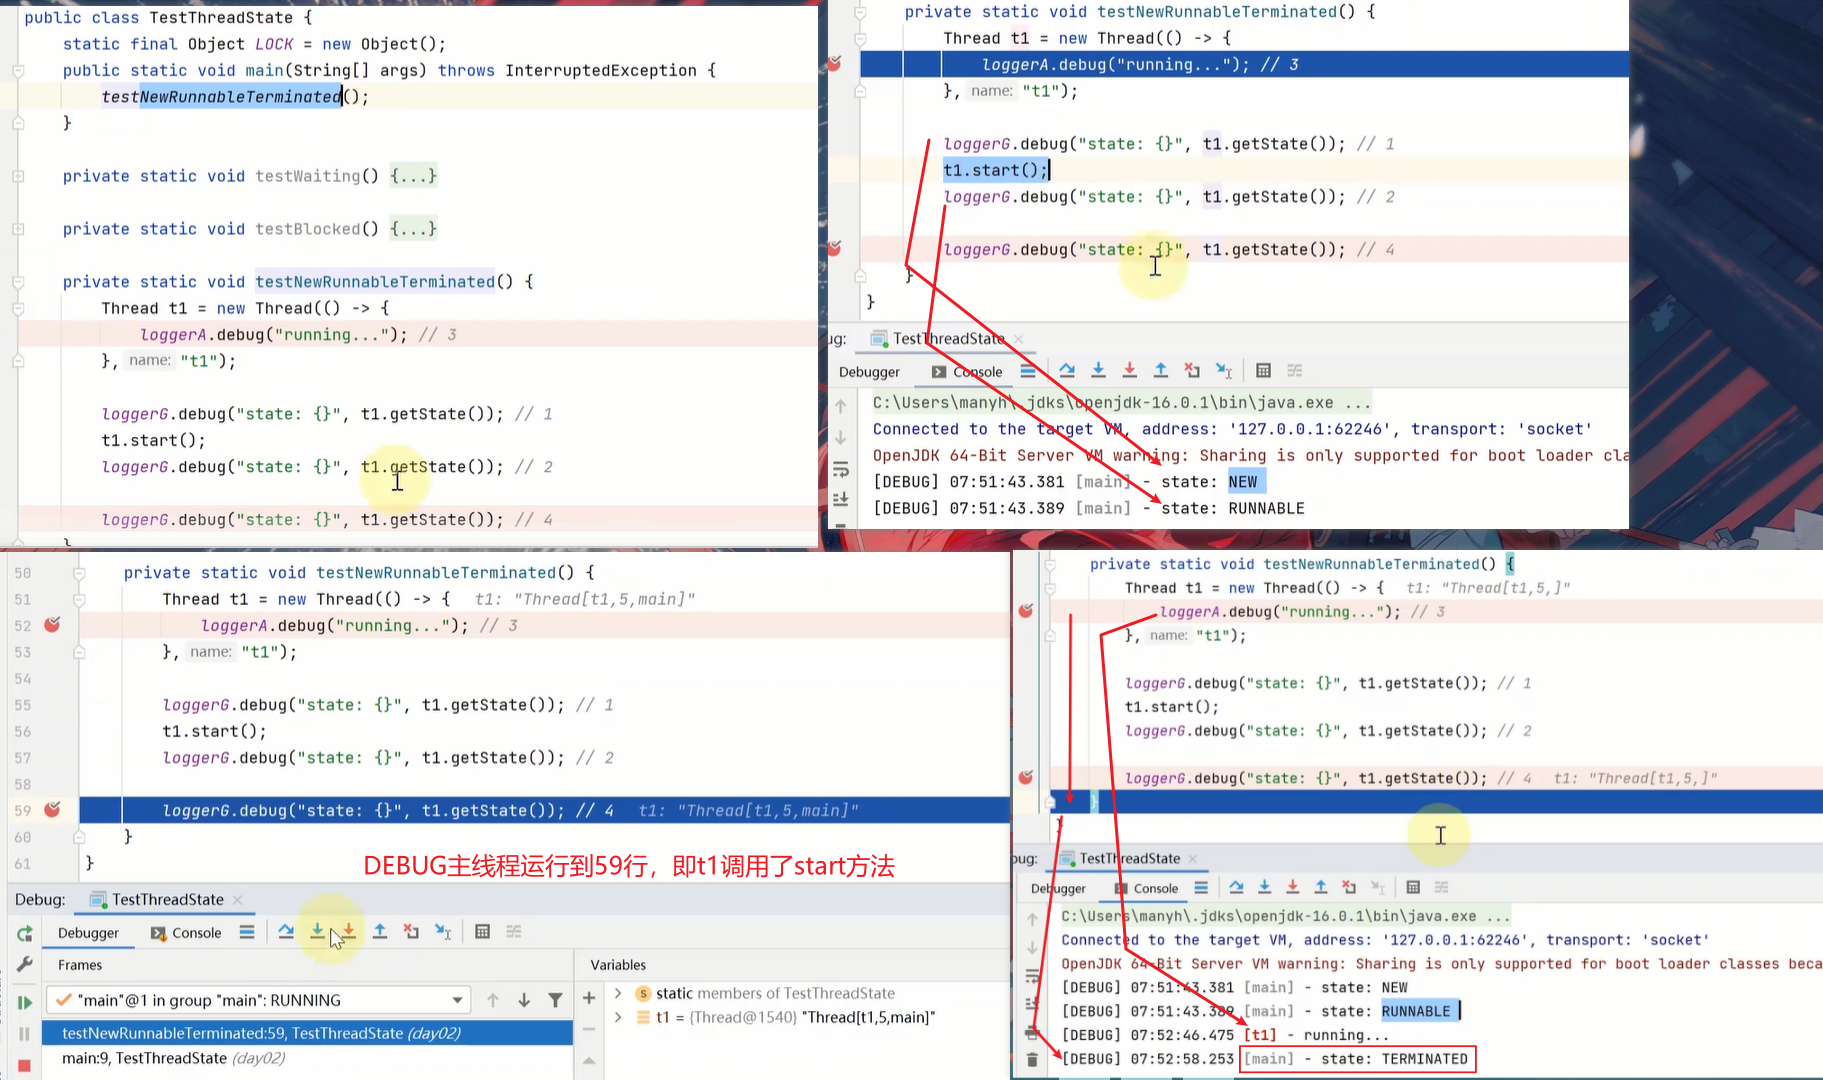Click the Rerun TestThreadState icon
The width and height of the screenshot is (1823, 1080).
[24, 933]
